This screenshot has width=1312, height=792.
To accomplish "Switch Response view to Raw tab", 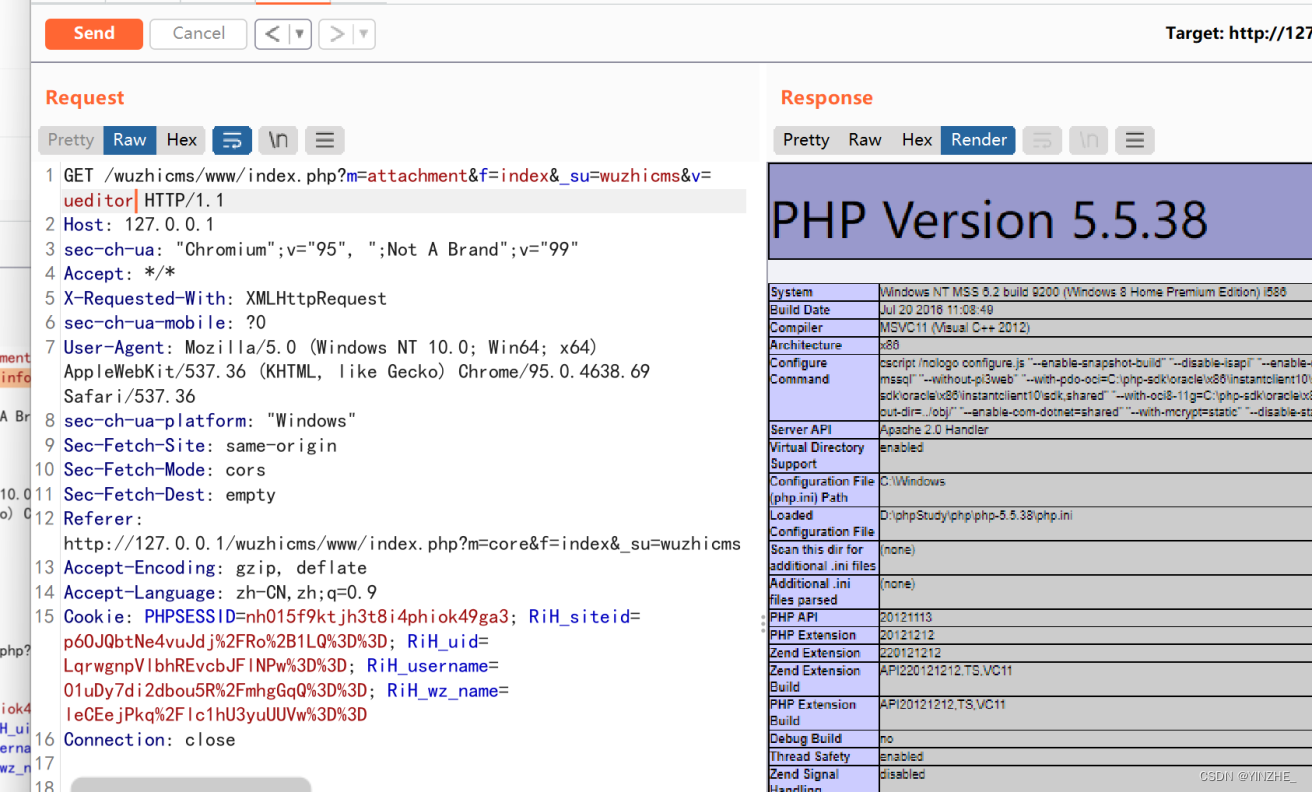I will (865, 140).
